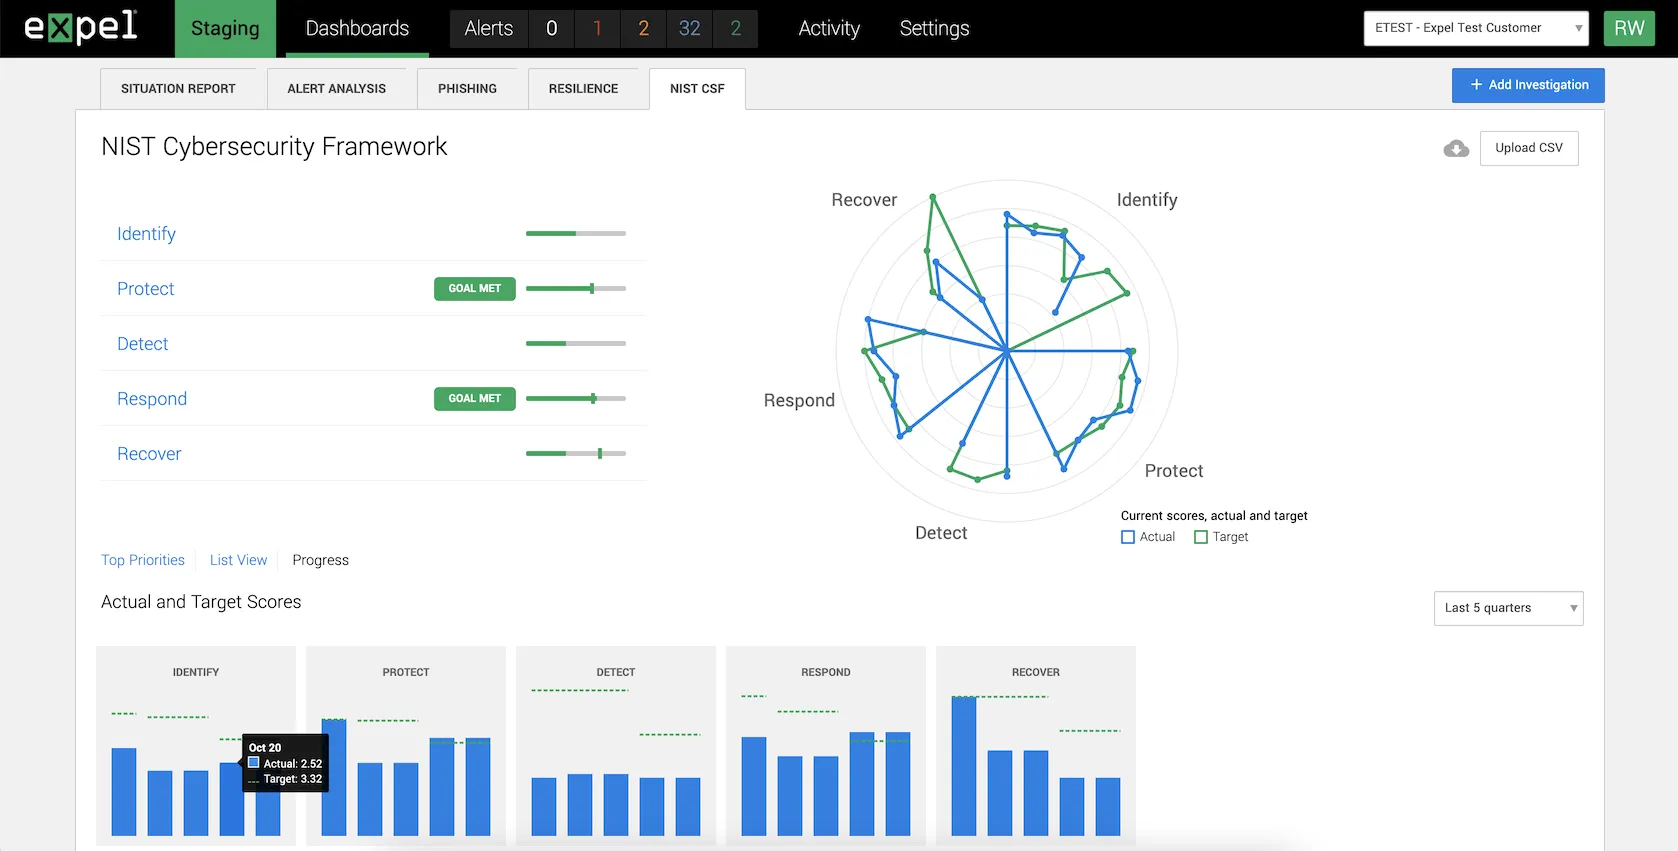1678x851 pixels.
Task: Open the Phishing tab
Action: 467,89
